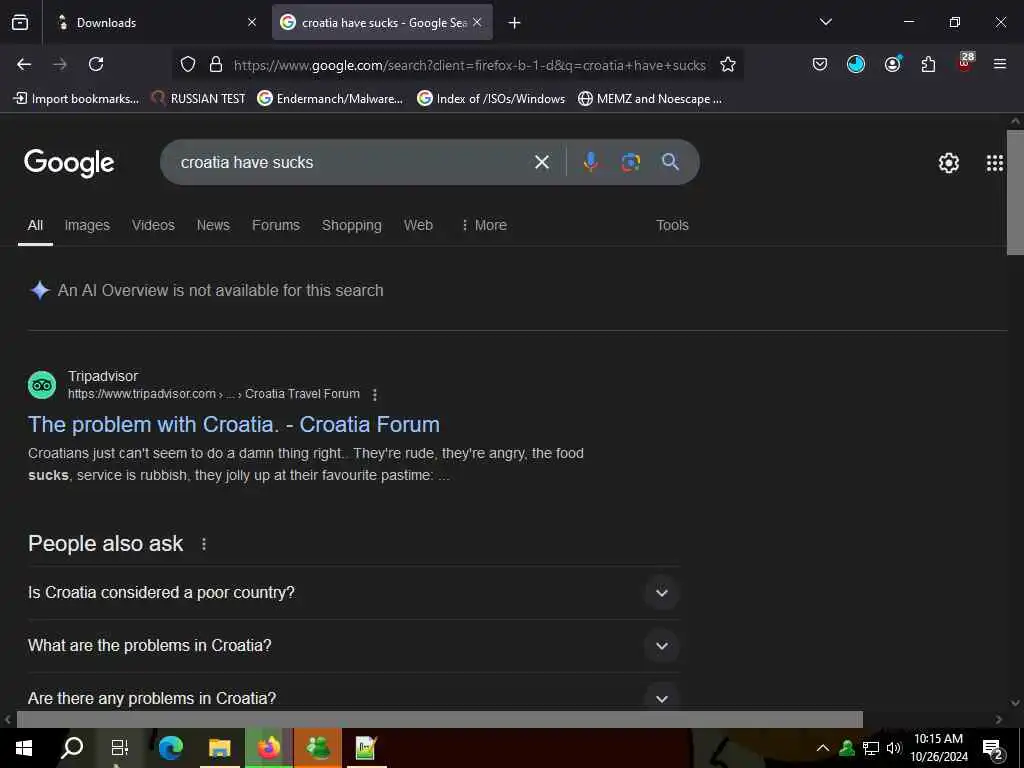Switch to Videos results
Image resolution: width=1024 pixels, height=768 pixels.
pyautogui.click(x=153, y=225)
